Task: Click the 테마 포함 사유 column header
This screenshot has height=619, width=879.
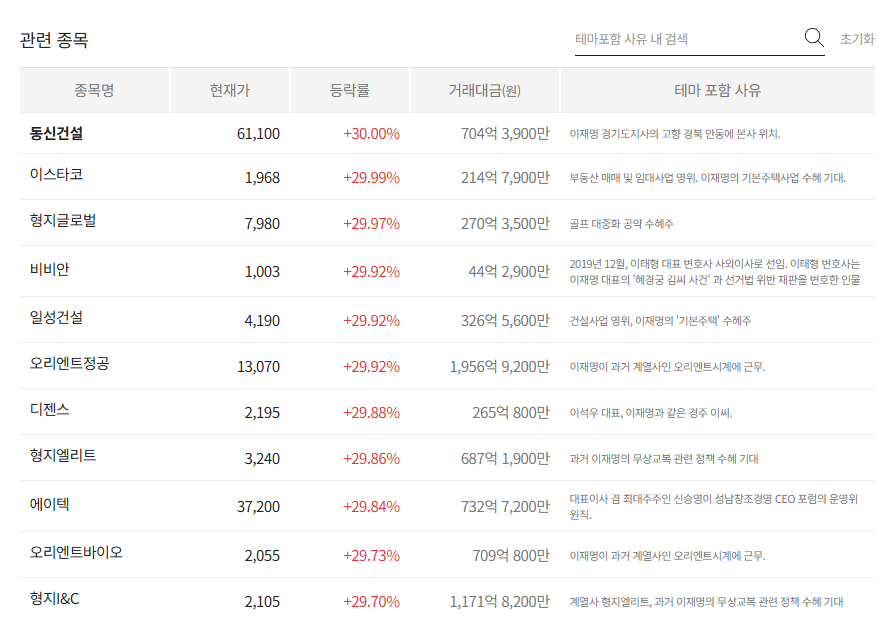Action: click(718, 90)
